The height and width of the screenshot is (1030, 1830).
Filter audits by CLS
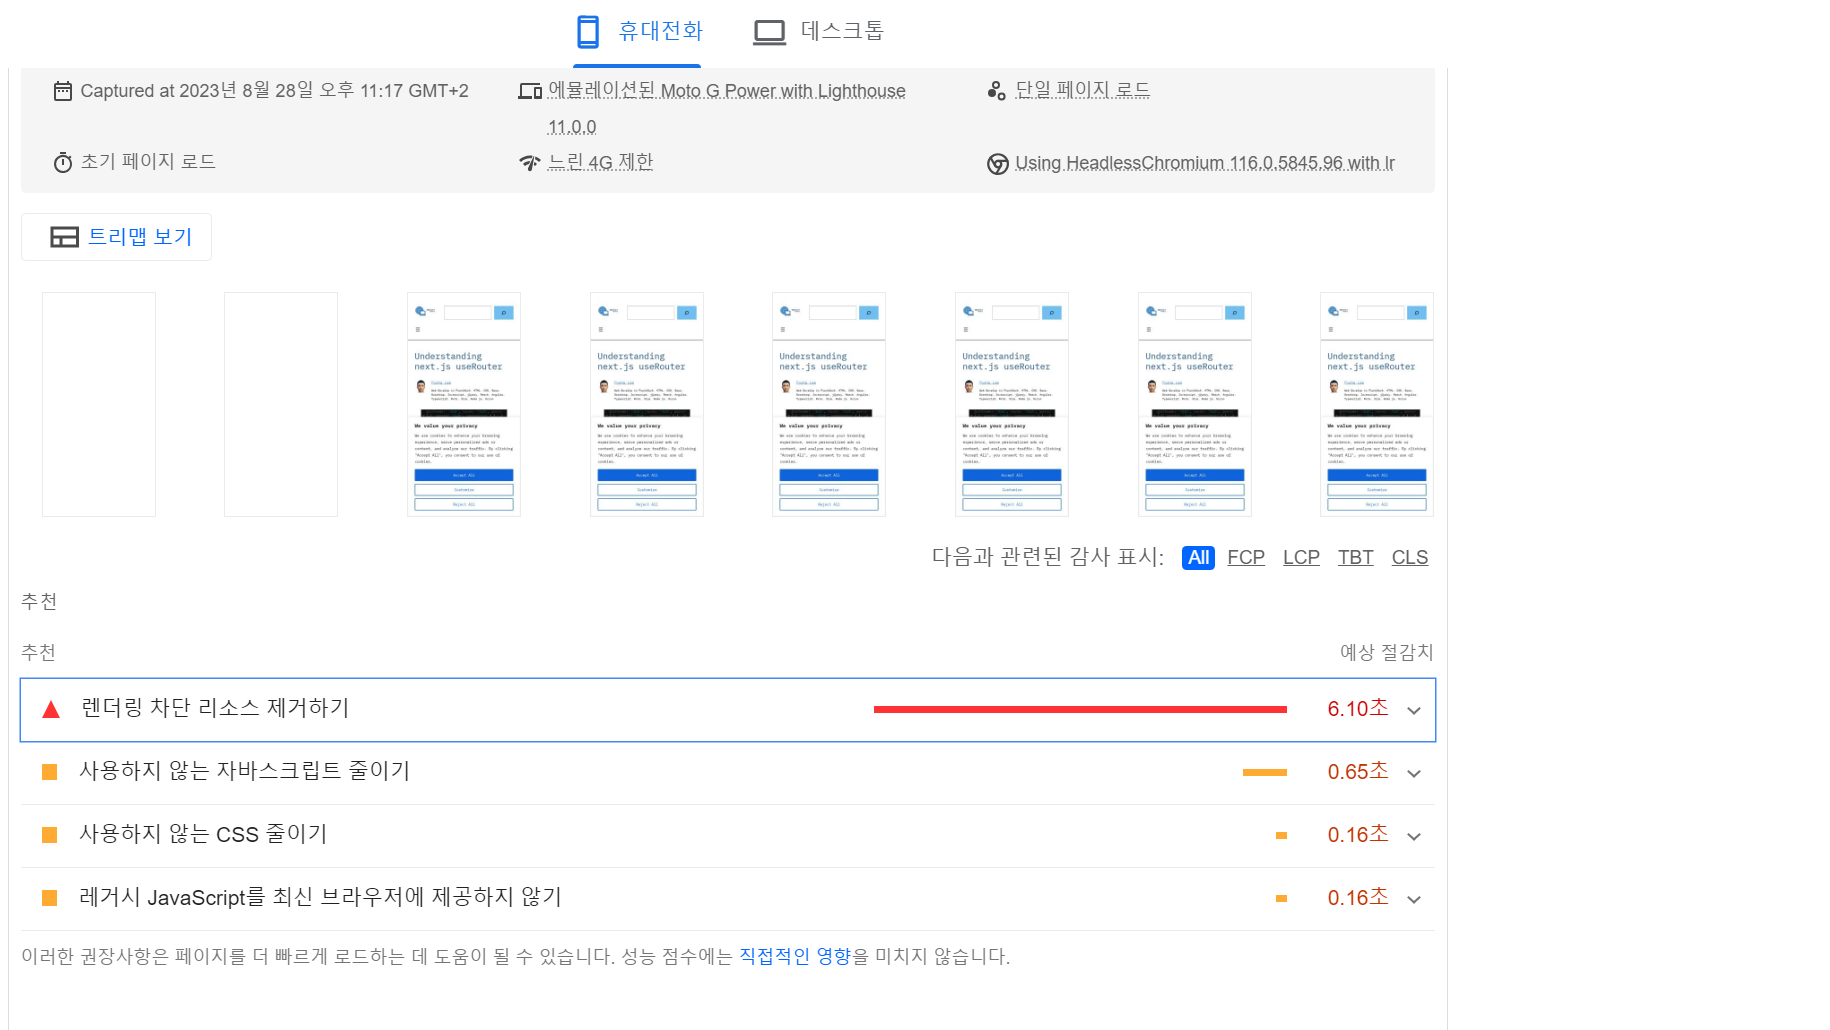pos(1410,558)
